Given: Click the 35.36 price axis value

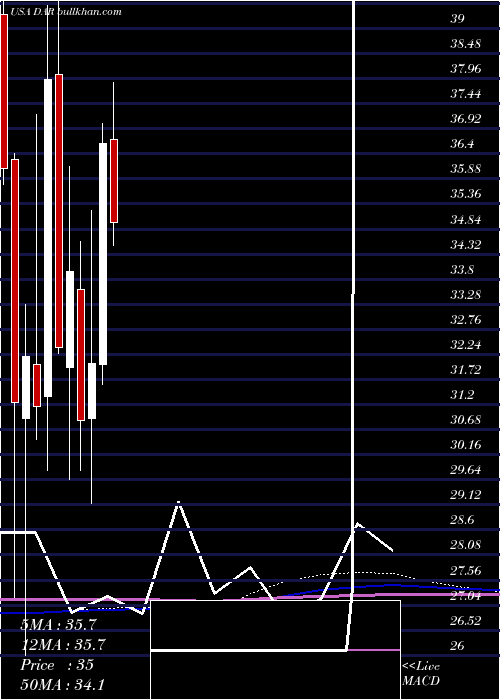Looking at the screenshot, I should pos(465,194).
